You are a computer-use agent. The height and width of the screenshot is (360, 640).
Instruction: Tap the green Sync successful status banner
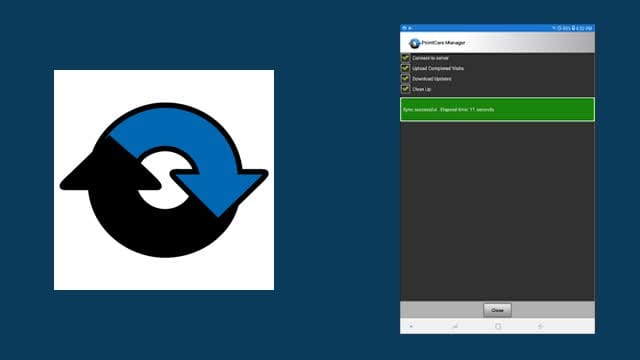tap(497, 109)
